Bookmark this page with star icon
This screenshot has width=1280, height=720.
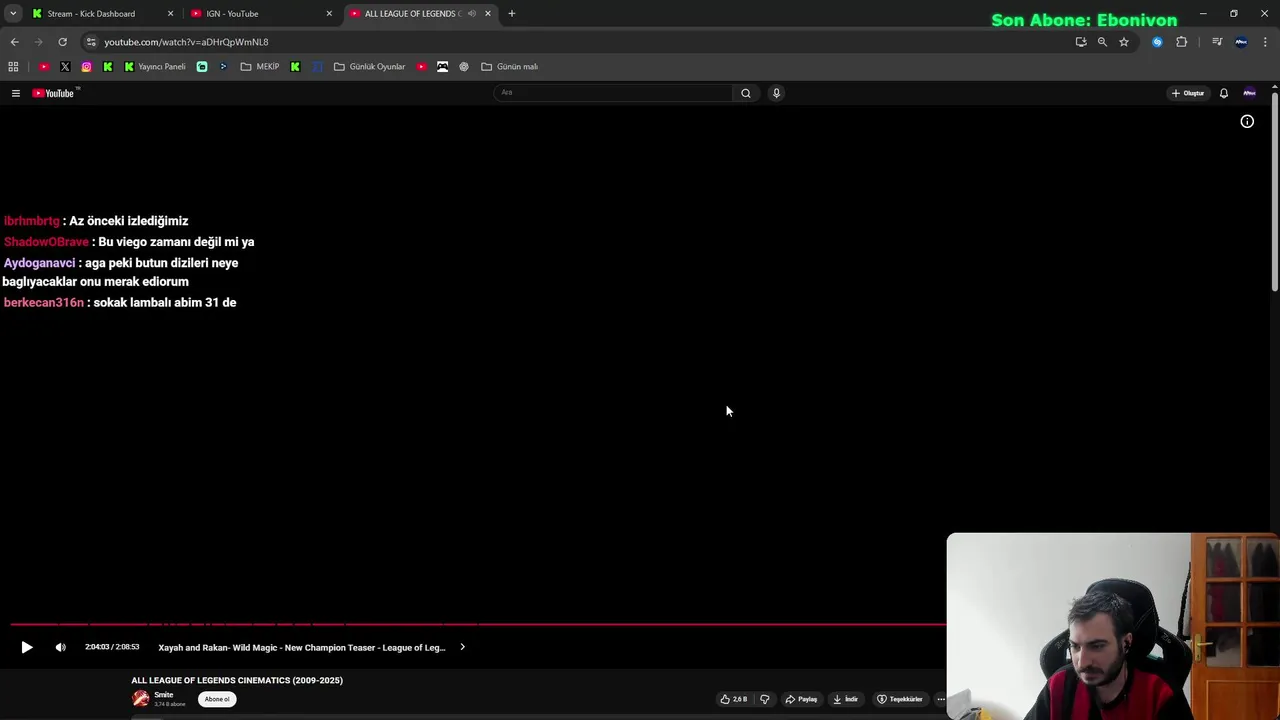1124,42
